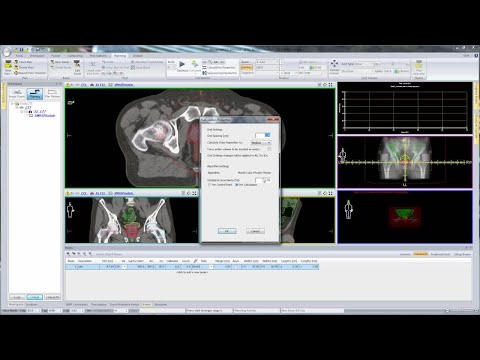Open the Output ribbon tab
The height and width of the screenshot is (360, 480).
(x=138, y=56)
